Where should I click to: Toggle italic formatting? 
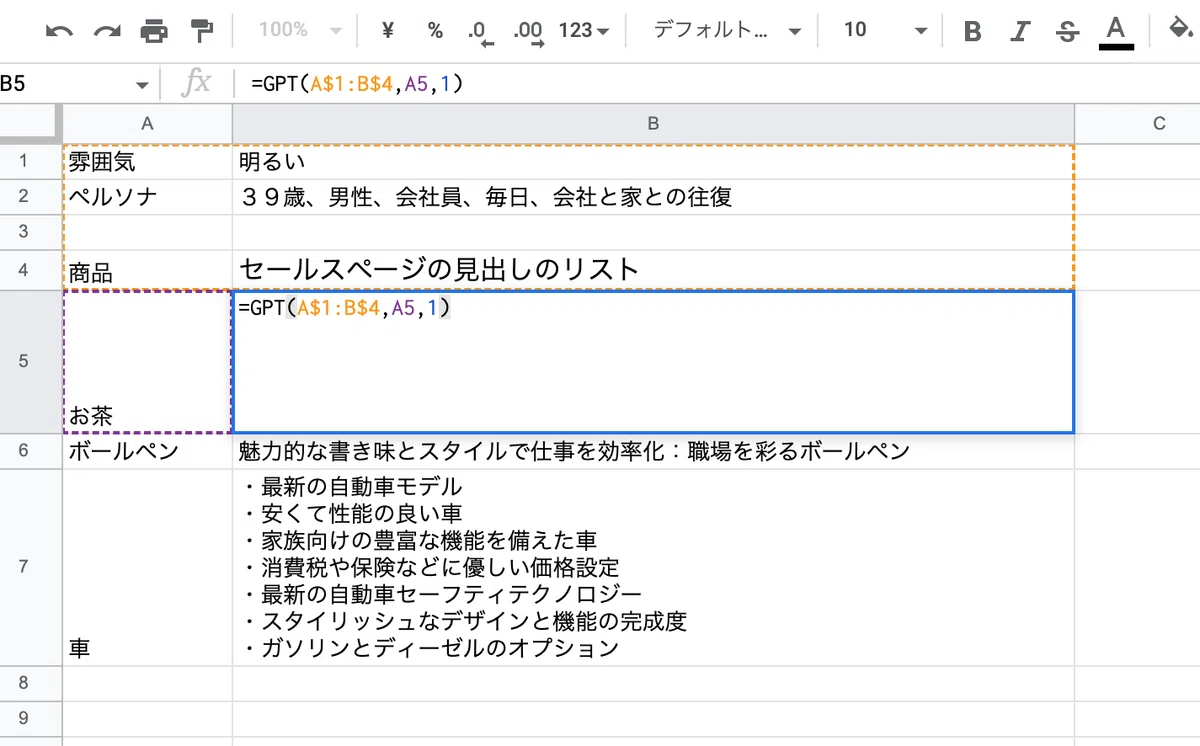pyautogui.click(x=1020, y=31)
